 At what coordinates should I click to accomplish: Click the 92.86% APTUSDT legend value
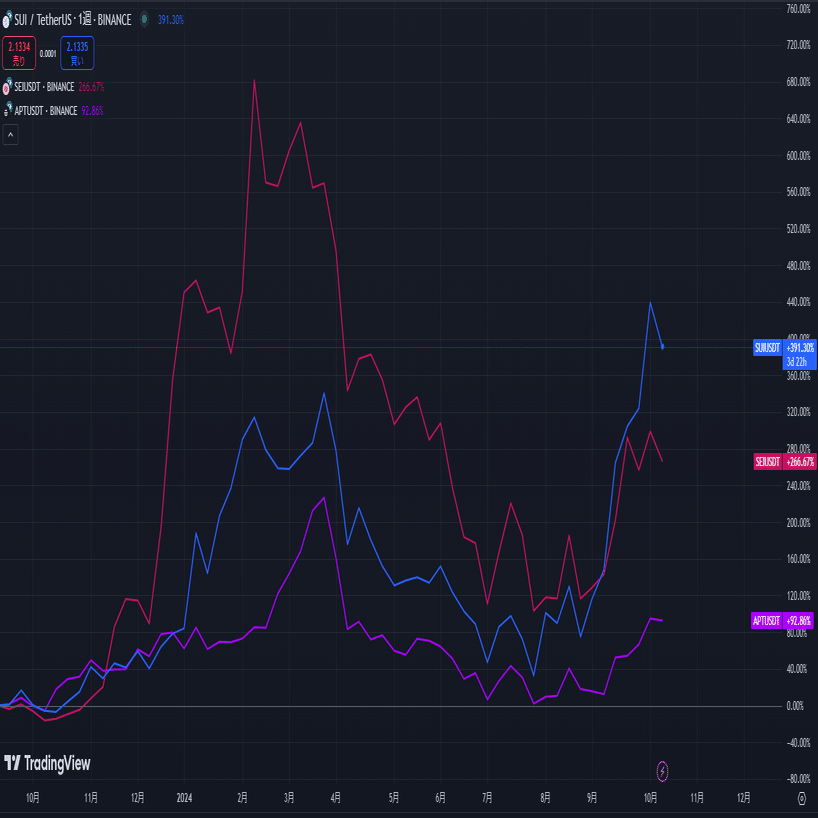coord(92,111)
